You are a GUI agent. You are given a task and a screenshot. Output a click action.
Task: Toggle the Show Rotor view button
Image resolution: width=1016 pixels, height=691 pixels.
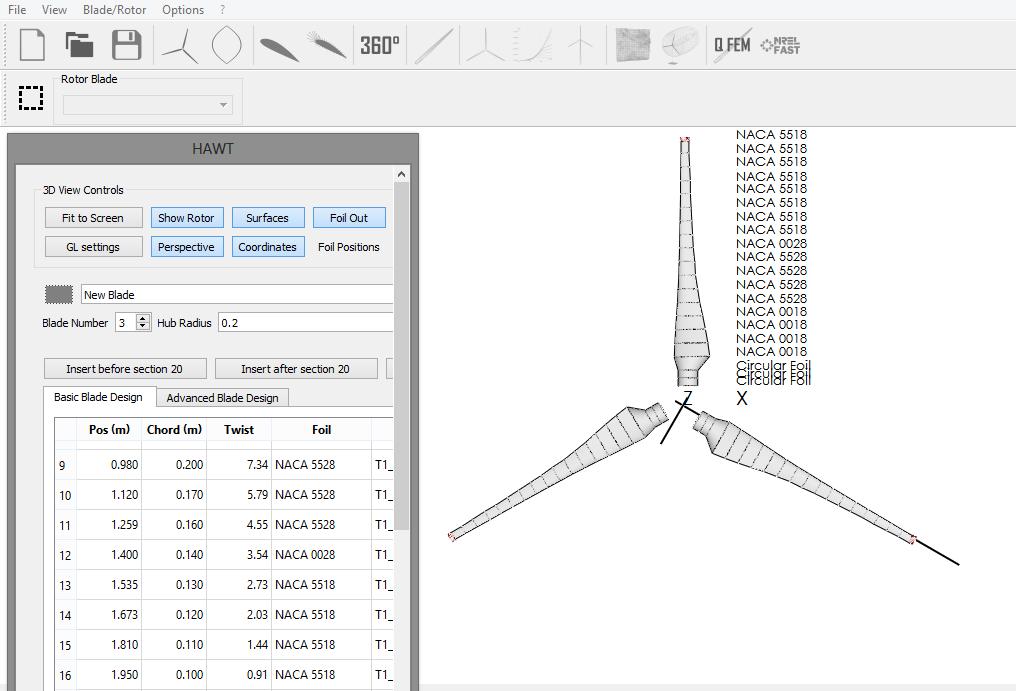[187, 218]
